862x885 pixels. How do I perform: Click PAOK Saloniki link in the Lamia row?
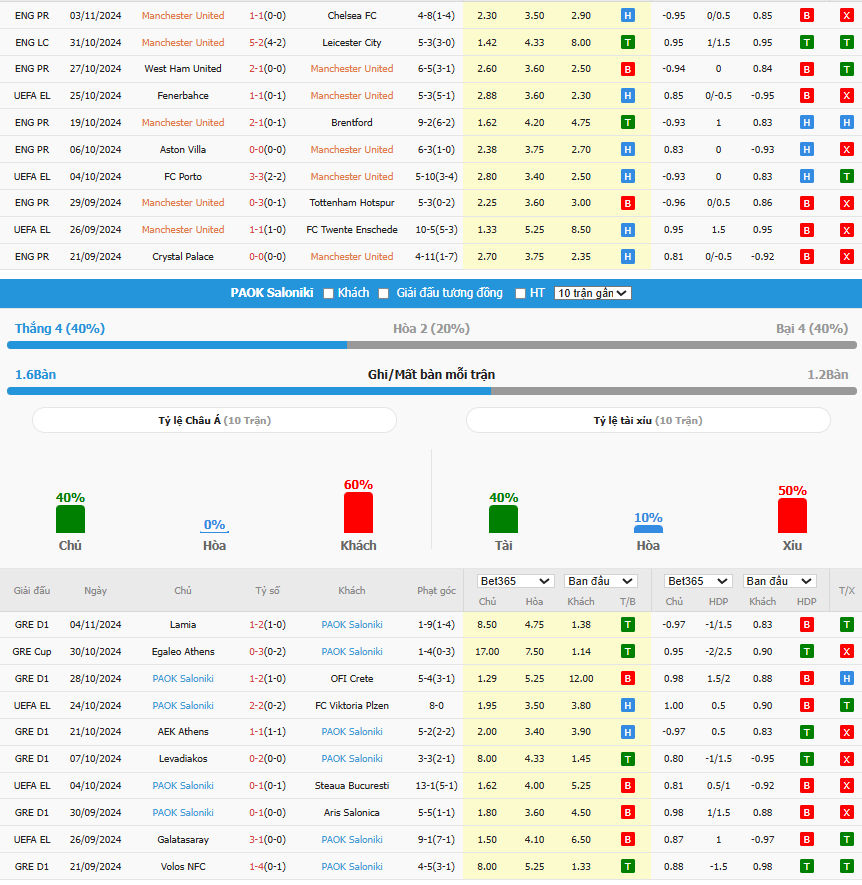coord(352,625)
